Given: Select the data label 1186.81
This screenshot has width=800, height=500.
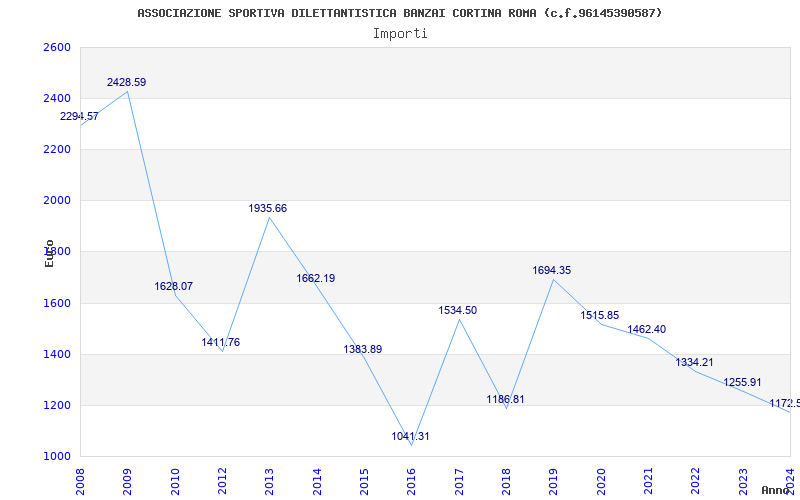Looking at the screenshot, I should pos(505,399).
